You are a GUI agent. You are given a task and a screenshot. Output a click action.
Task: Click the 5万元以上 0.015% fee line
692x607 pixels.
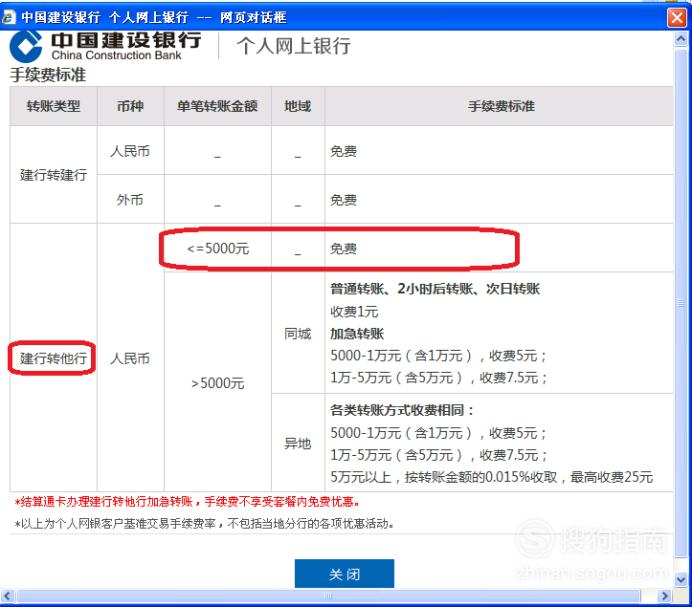(x=492, y=477)
